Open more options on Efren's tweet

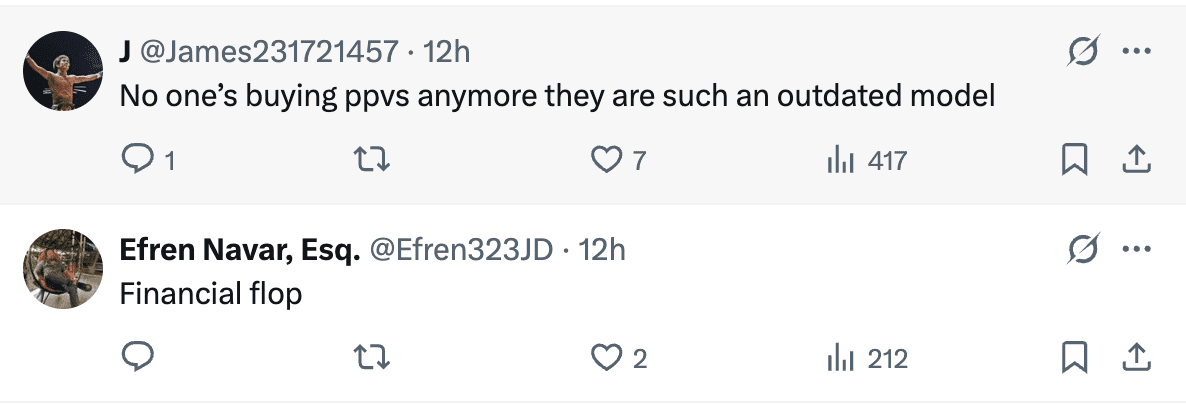(x=1136, y=249)
